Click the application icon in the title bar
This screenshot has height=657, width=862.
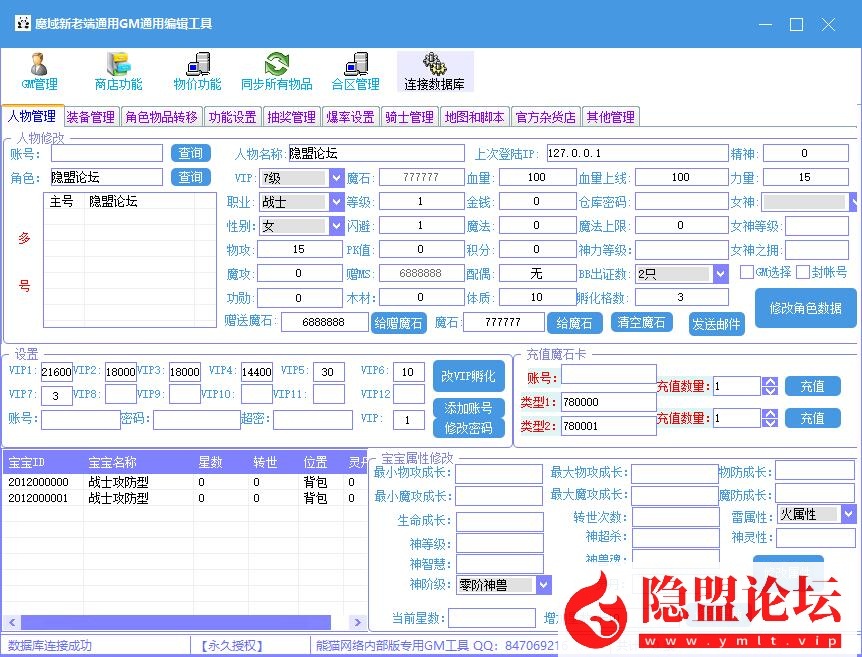coord(22,22)
